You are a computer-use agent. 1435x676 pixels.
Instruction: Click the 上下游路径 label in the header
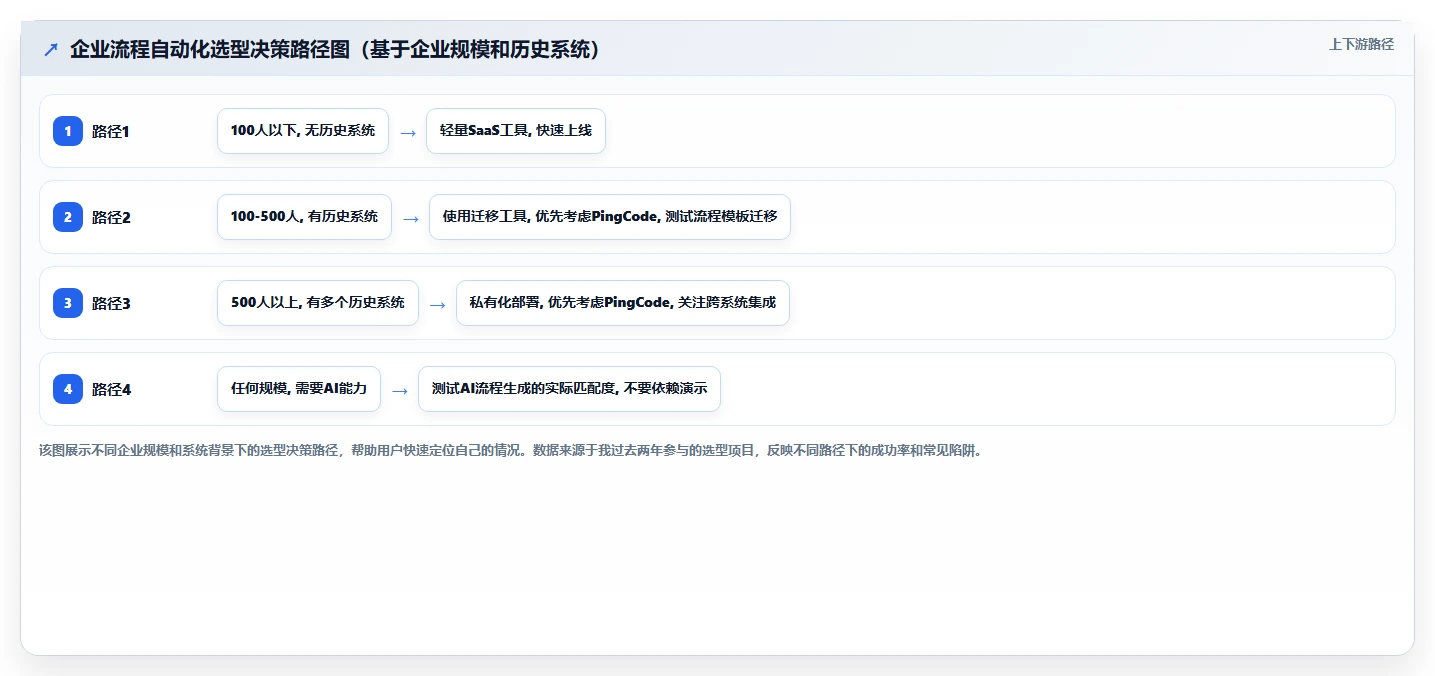click(1361, 44)
